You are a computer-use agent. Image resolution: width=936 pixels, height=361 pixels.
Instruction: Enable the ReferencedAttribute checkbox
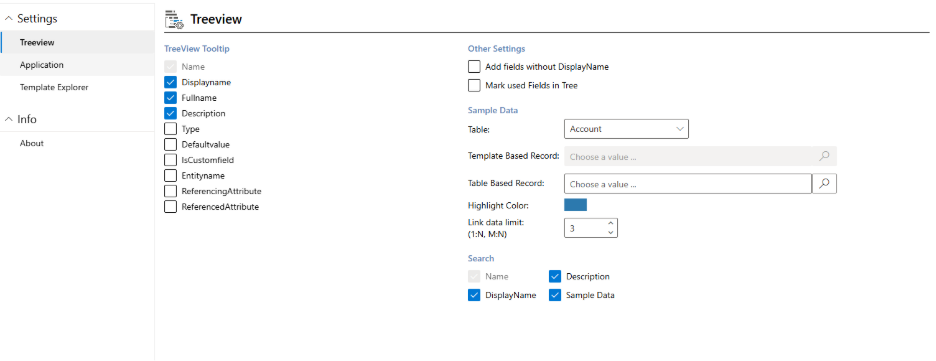coord(171,206)
